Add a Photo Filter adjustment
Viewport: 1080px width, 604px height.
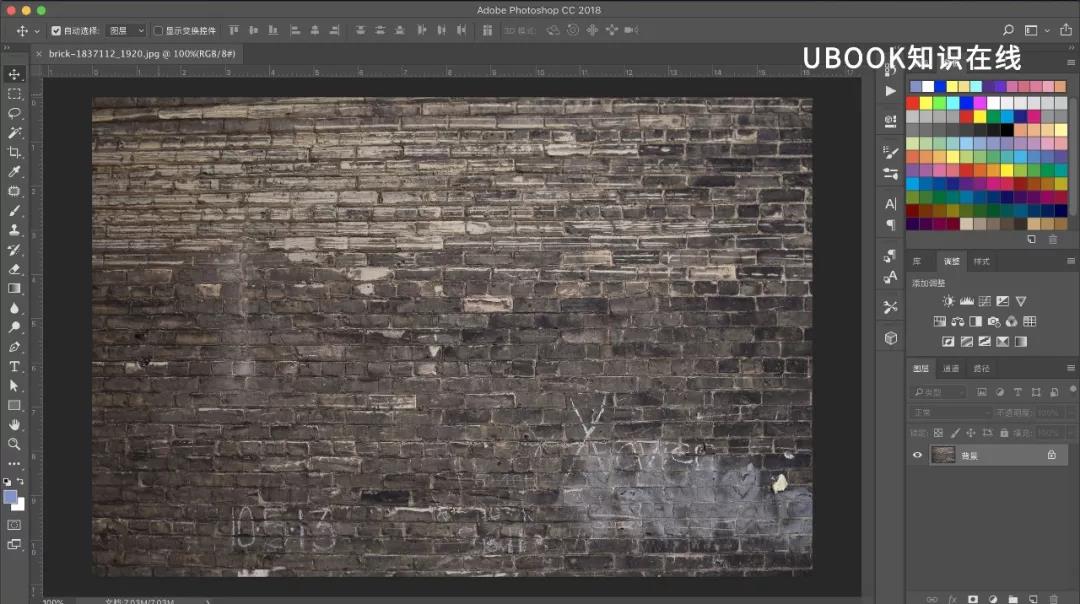[x=993, y=322]
